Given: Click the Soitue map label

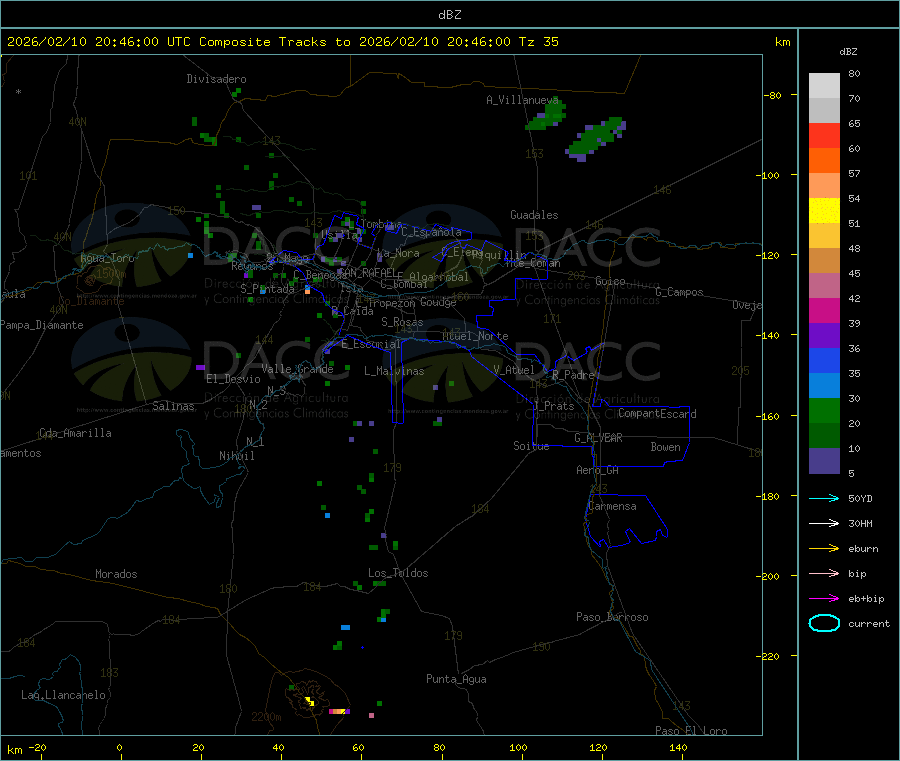Looking at the screenshot, I should [x=531, y=446].
